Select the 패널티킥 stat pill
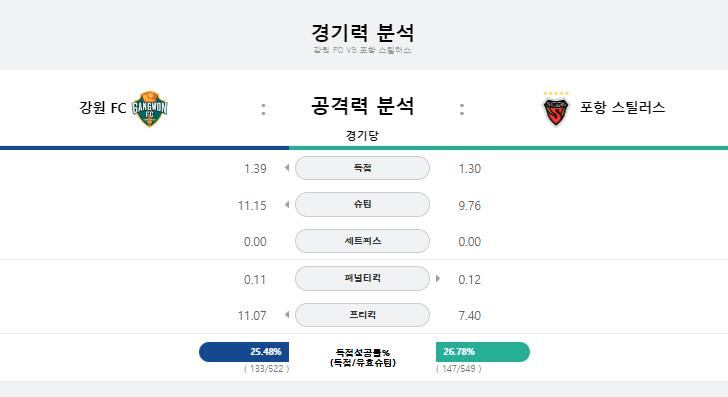Screen dimensions: 728x397 pos(362,278)
